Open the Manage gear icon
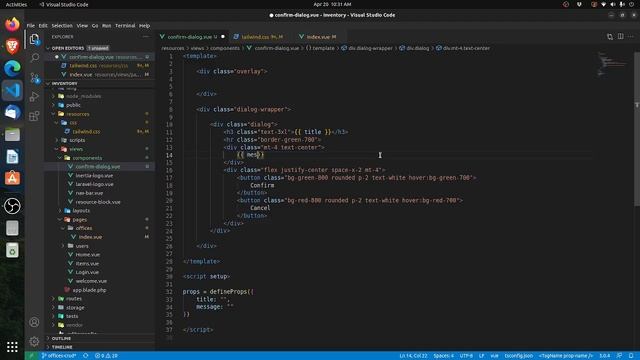 tap(34, 341)
